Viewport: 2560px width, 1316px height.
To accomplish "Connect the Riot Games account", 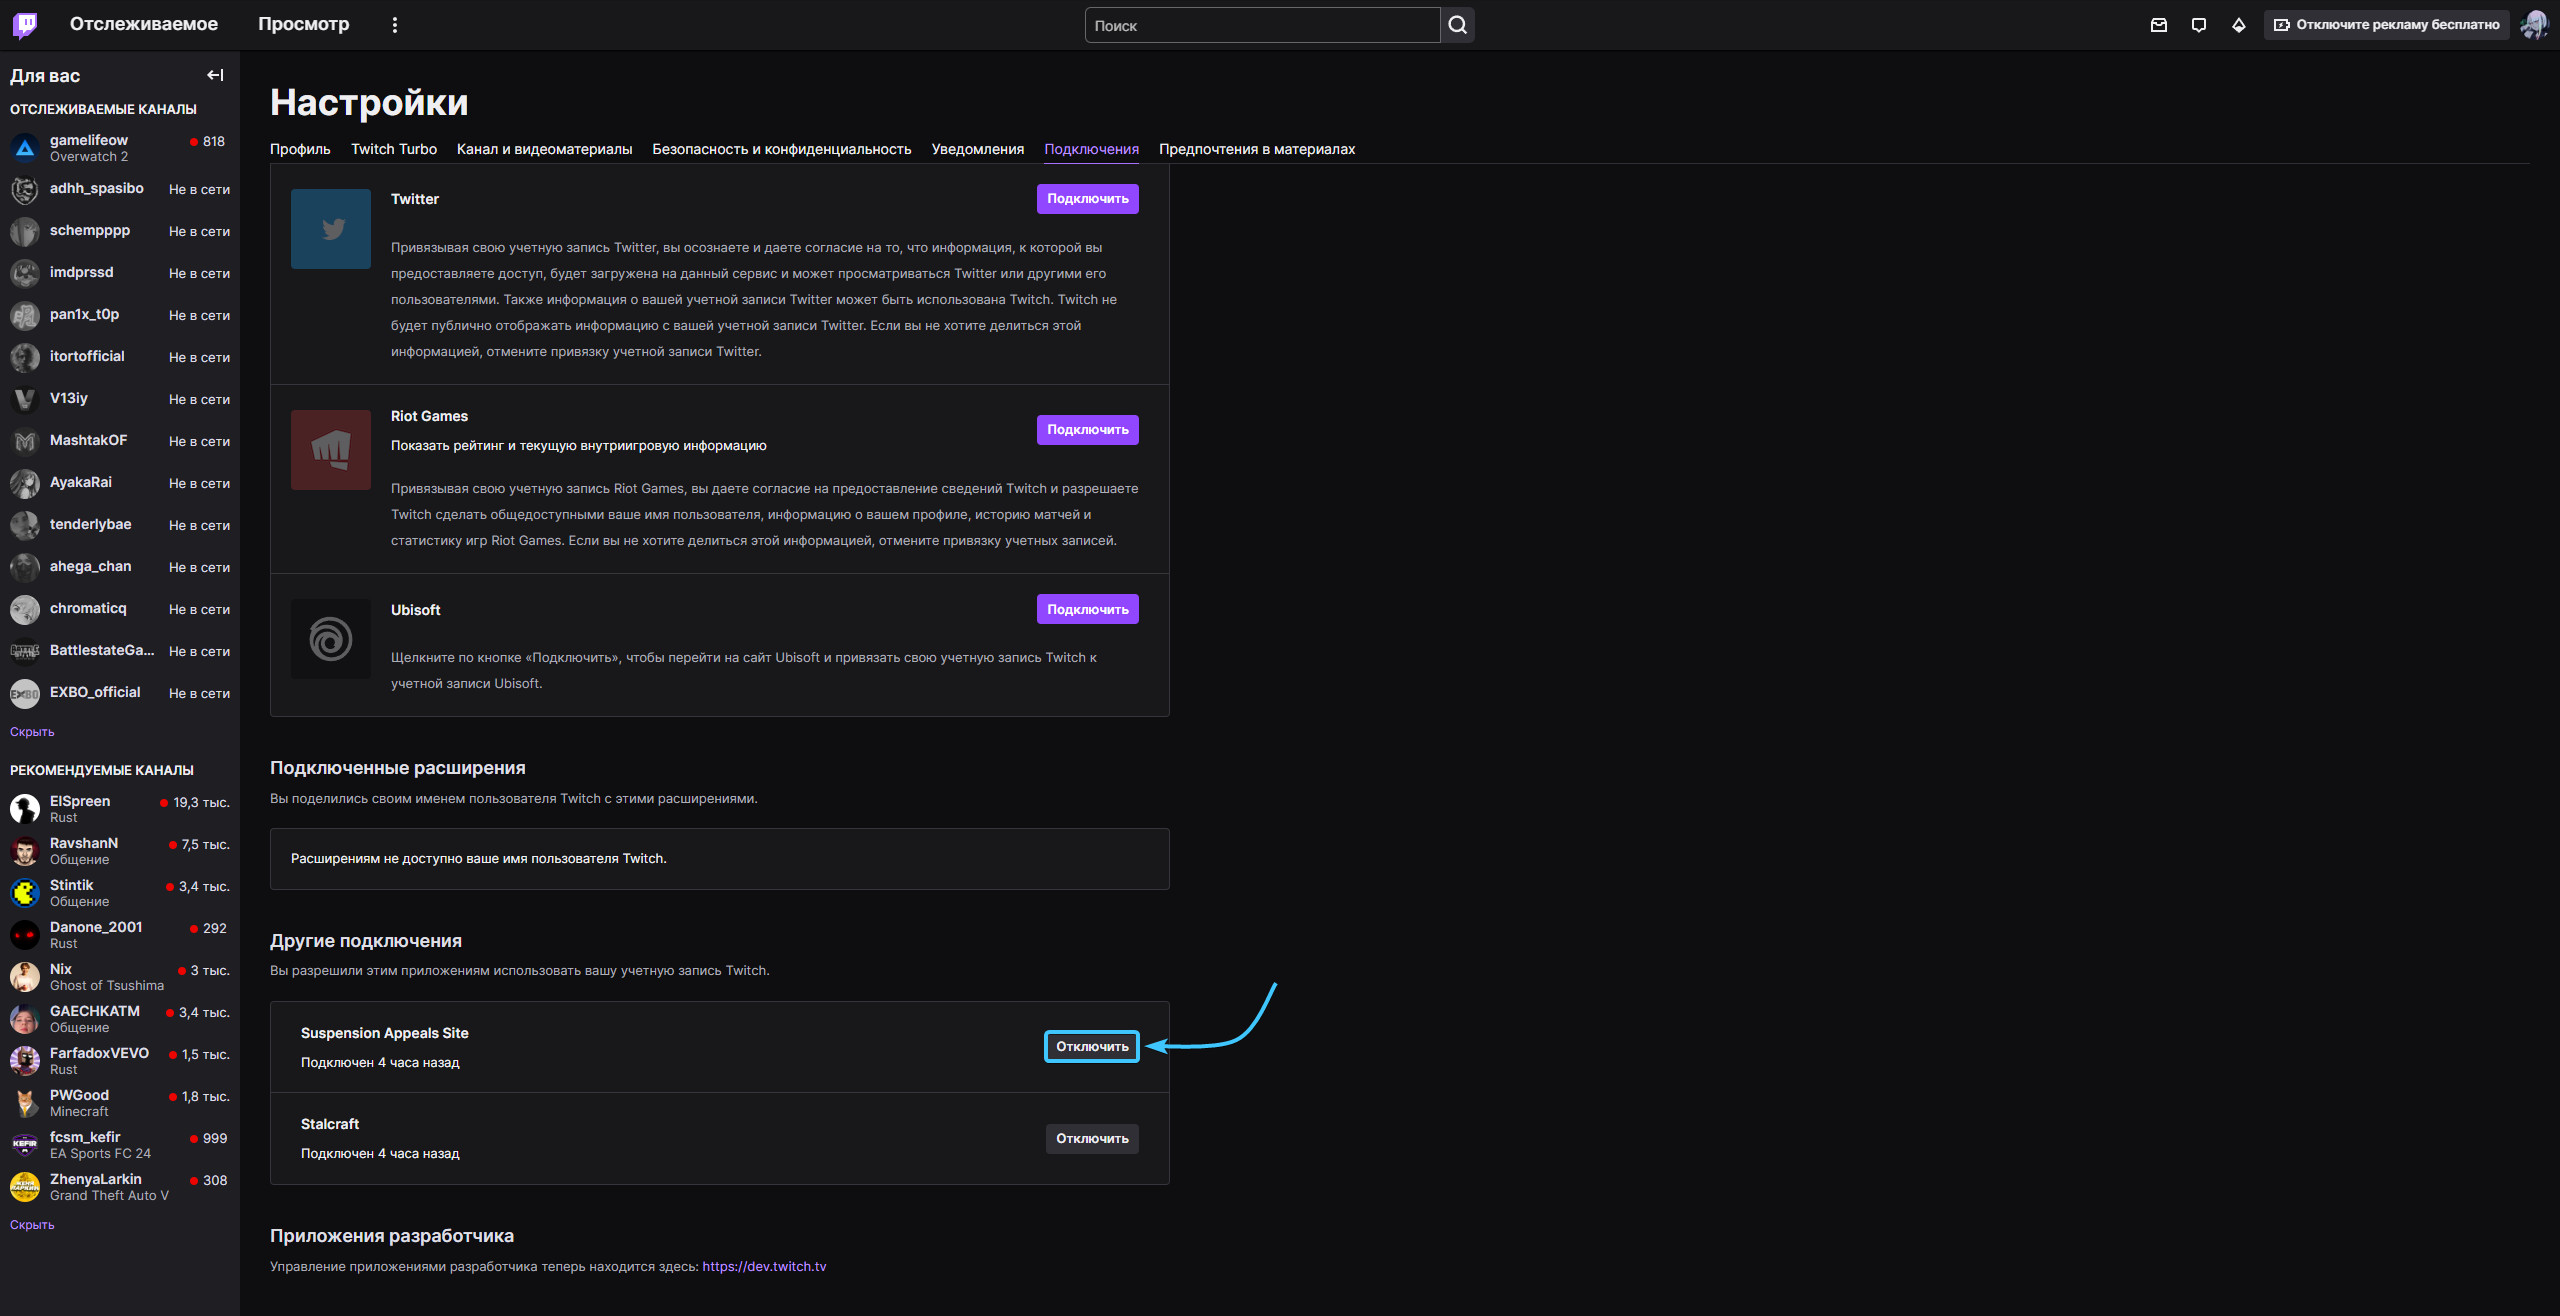I will pyautogui.click(x=1087, y=430).
